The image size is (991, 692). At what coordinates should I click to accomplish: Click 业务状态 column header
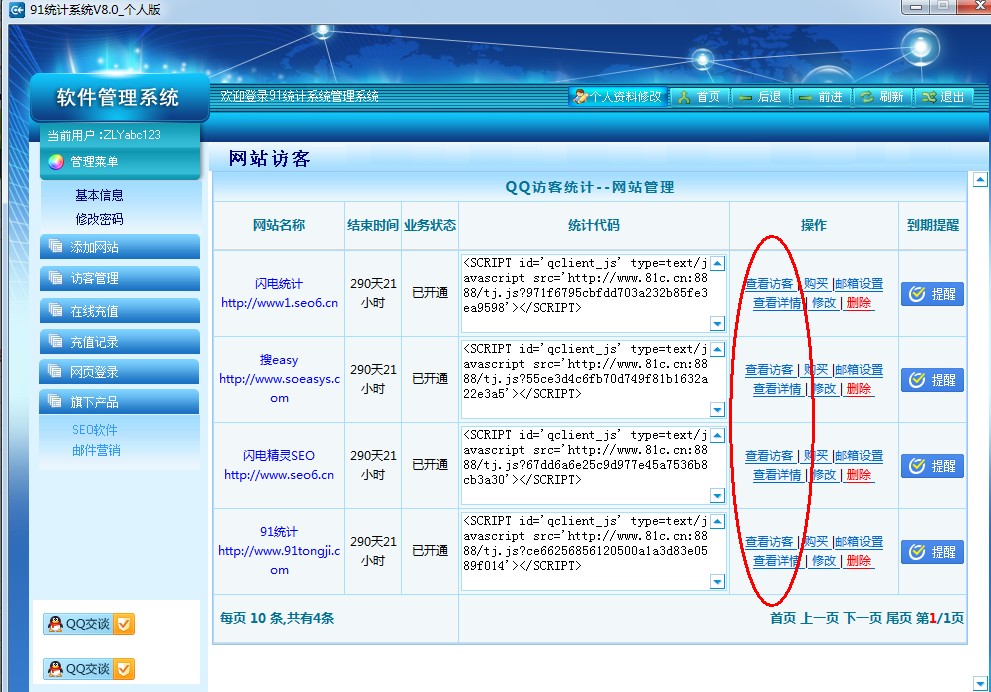(430, 225)
